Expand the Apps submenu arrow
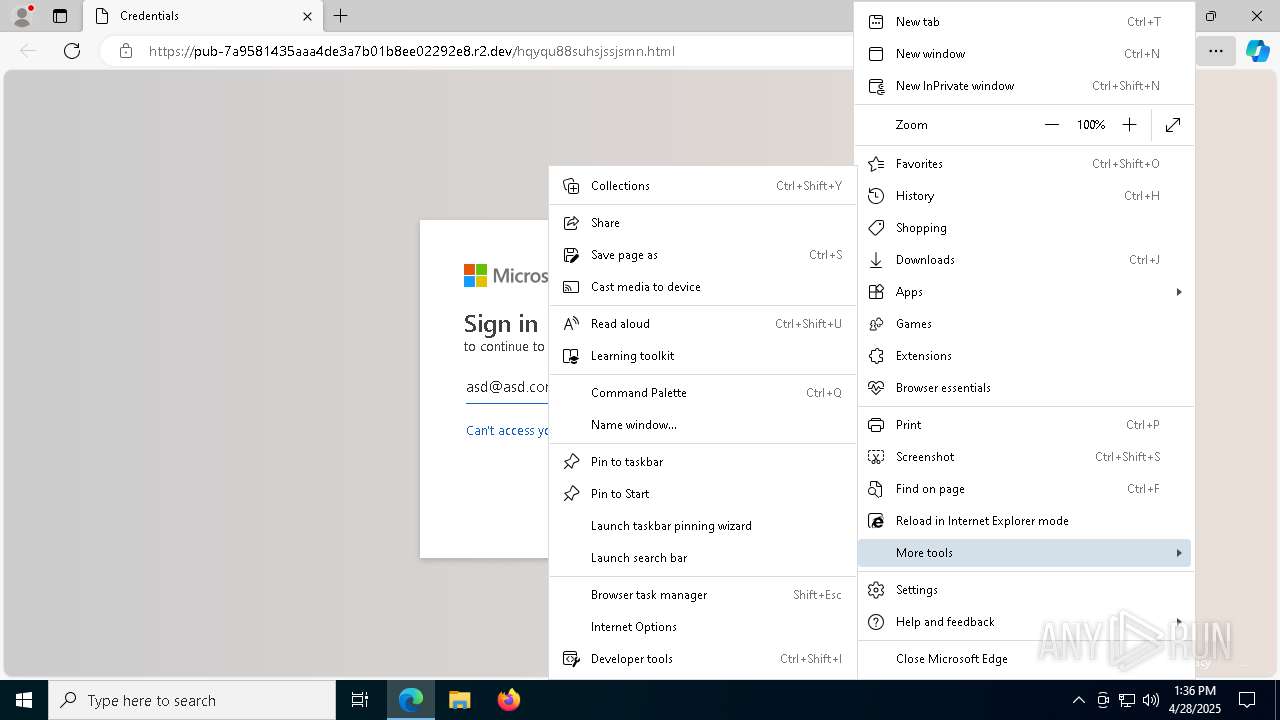This screenshot has width=1280, height=720. pyautogui.click(x=1179, y=292)
